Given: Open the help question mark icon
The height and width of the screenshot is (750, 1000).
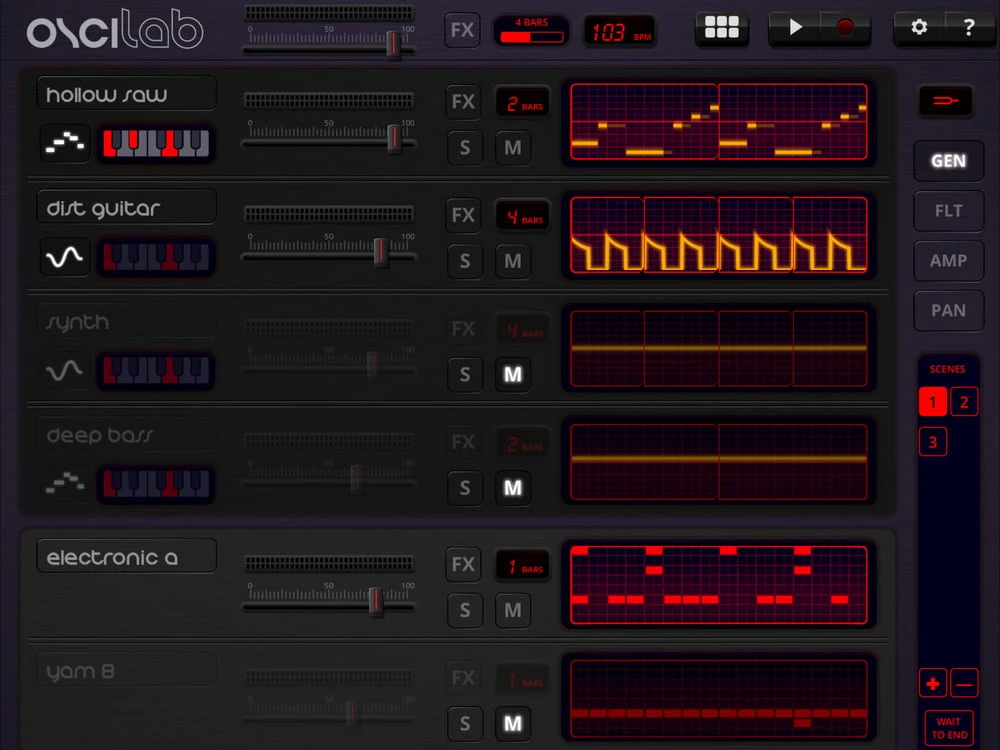Looking at the screenshot, I should tap(968, 28).
